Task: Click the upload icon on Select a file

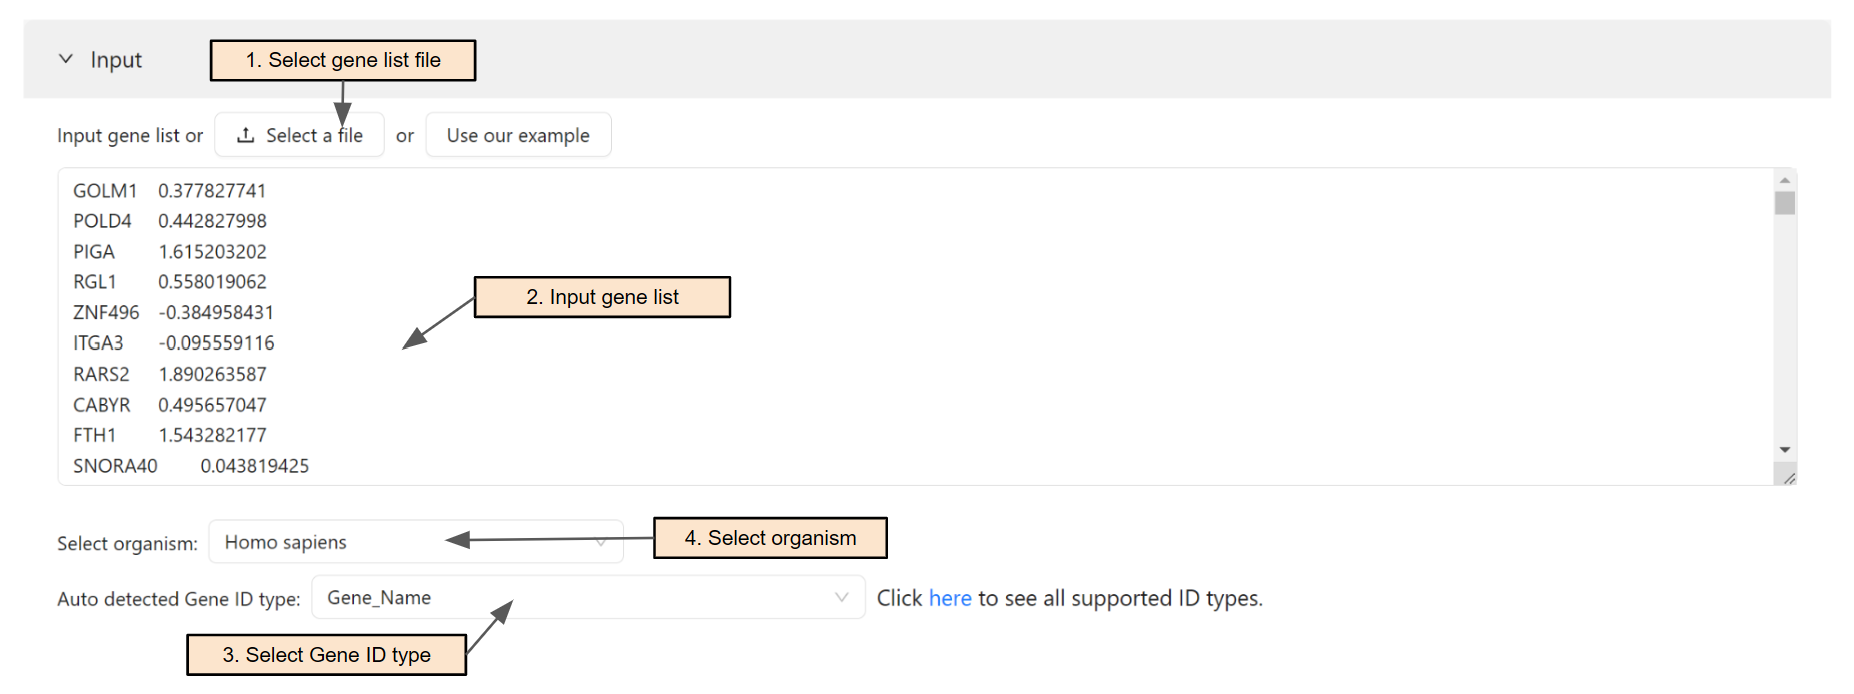Action: 245,134
